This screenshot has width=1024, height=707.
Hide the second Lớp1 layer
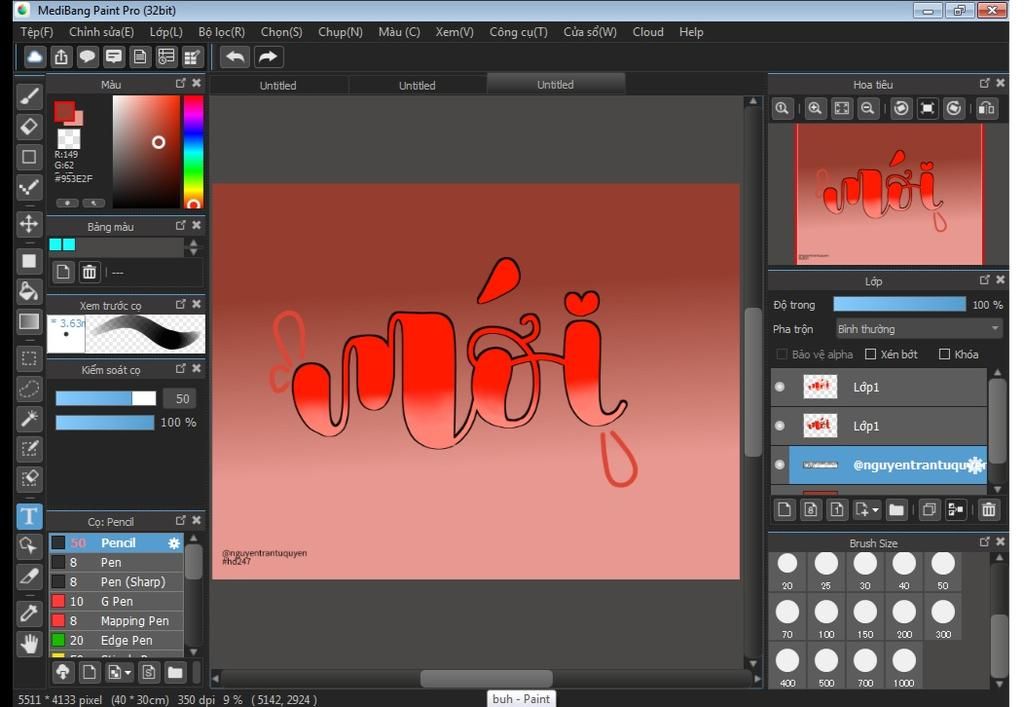(x=780, y=426)
